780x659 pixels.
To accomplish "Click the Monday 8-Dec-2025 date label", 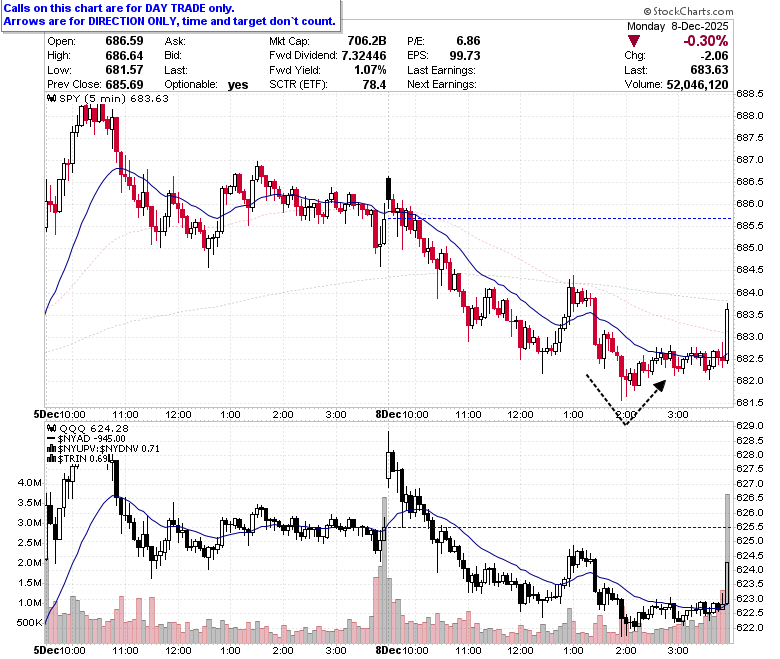I will pyautogui.click(x=678, y=26).
